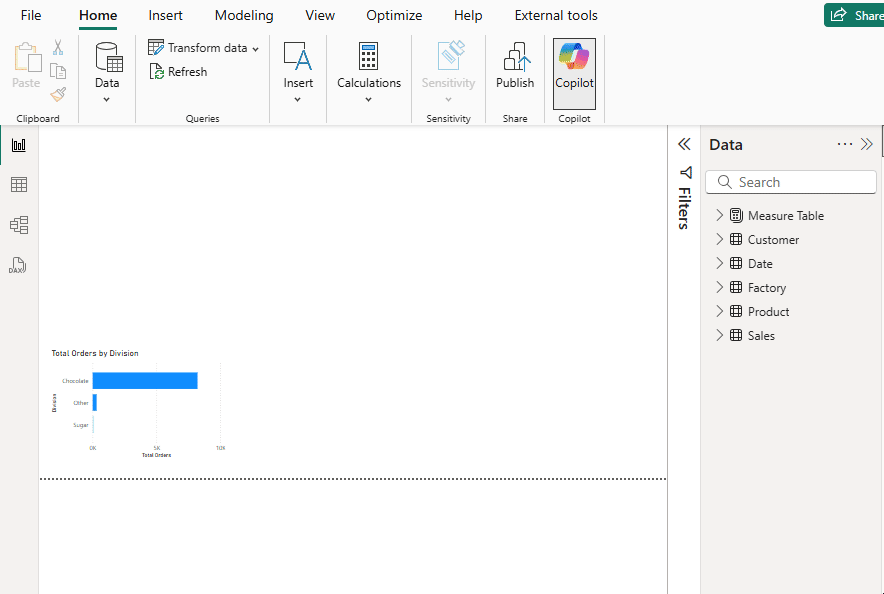Click the Customer table icon

tap(736, 240)
